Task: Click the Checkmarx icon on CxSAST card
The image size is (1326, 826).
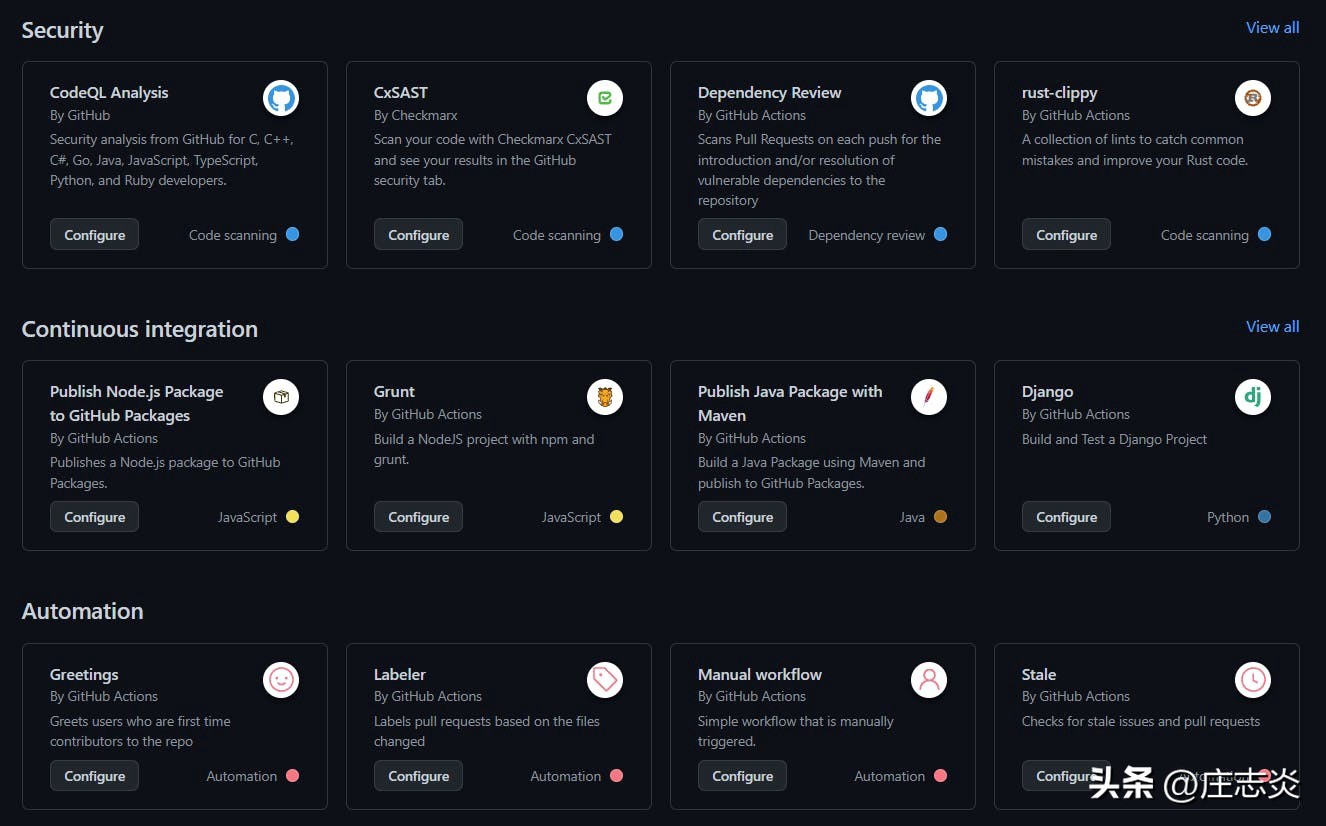Action: coord(605,98)
